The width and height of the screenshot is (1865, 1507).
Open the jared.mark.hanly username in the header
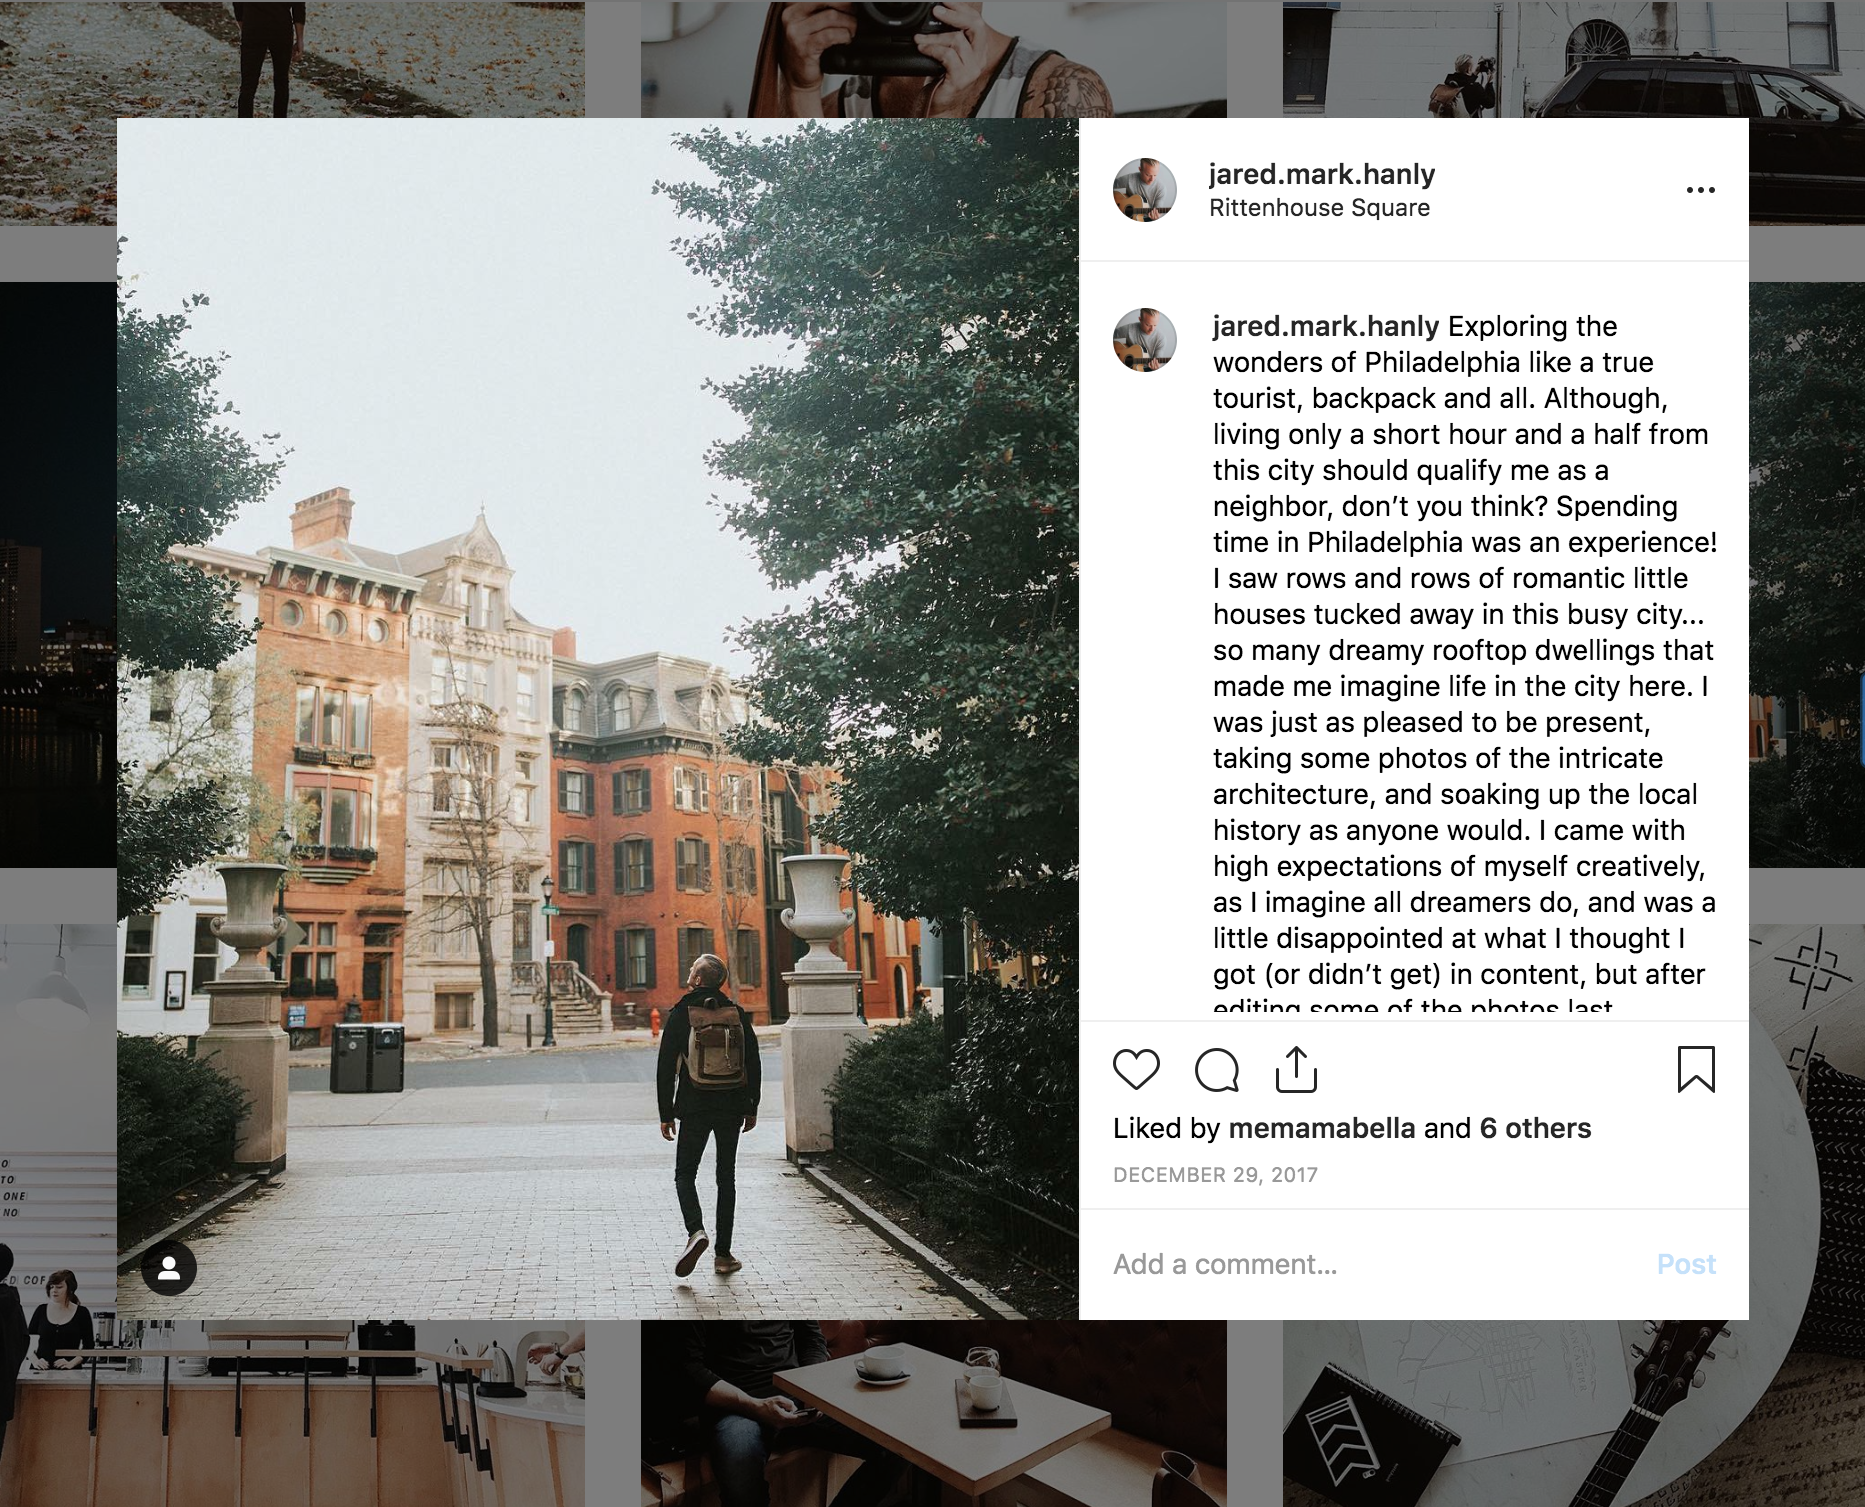click(1322, 174)
